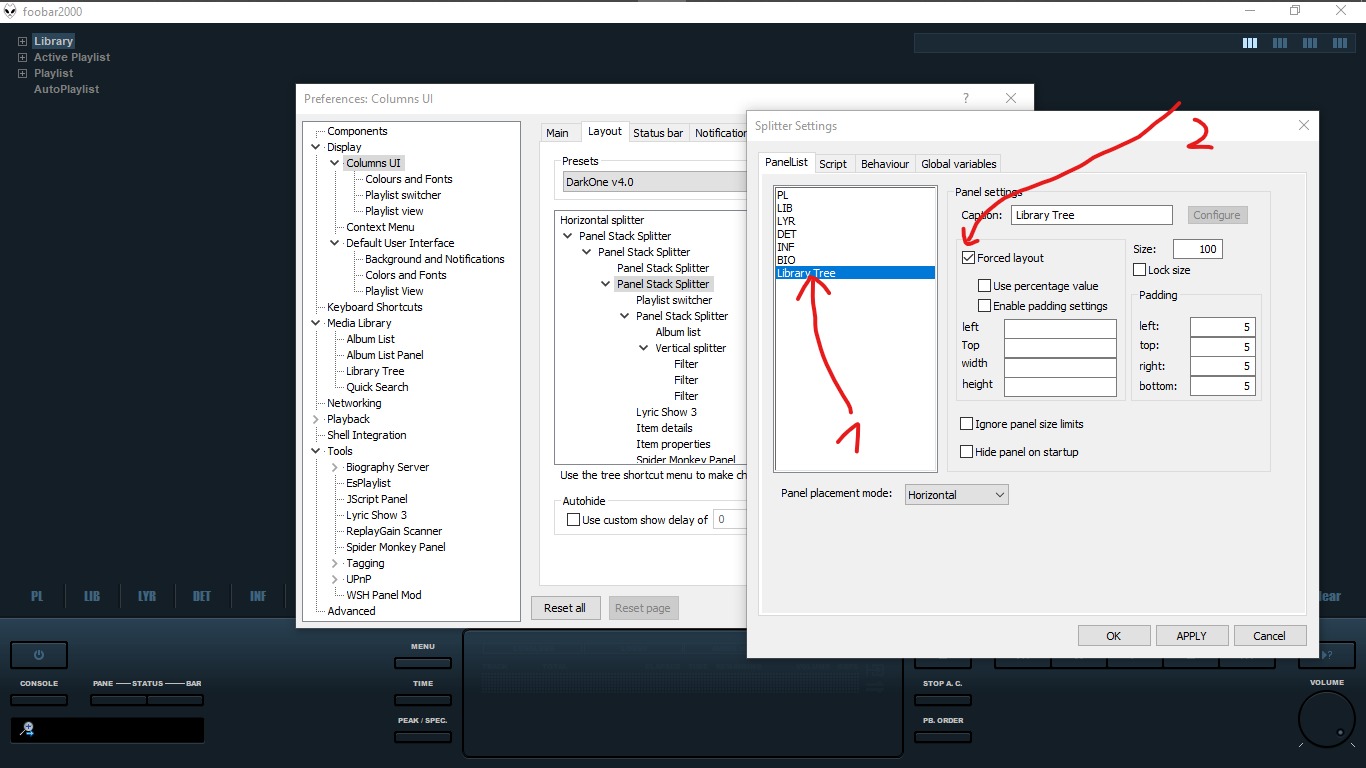Switch to the INF panel button in player
This screenshot has height=768, width=1366.
(x=258, y=596)
